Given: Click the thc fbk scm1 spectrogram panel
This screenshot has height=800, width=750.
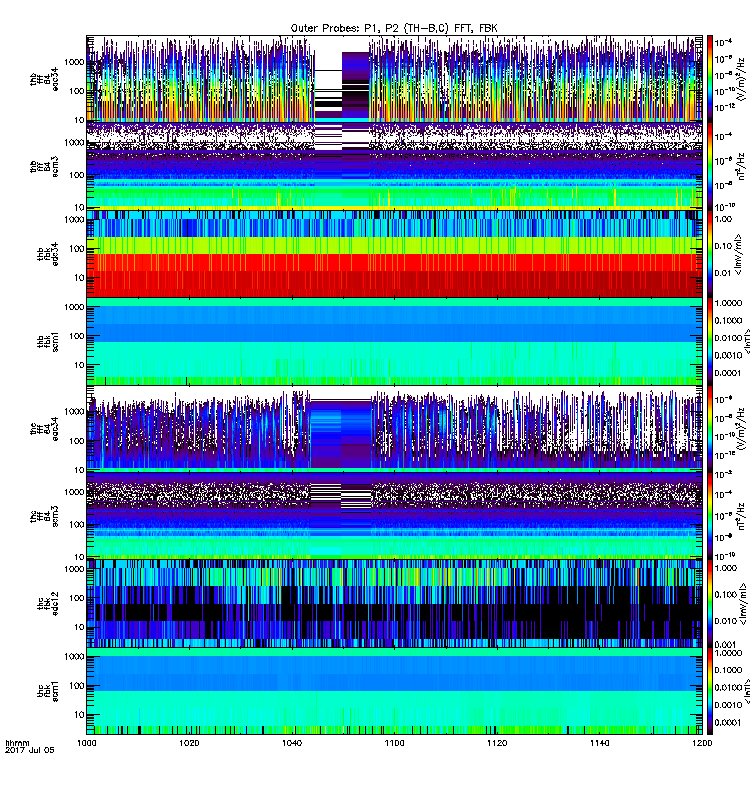Looking at the screenshot, I should coord(394,691).
